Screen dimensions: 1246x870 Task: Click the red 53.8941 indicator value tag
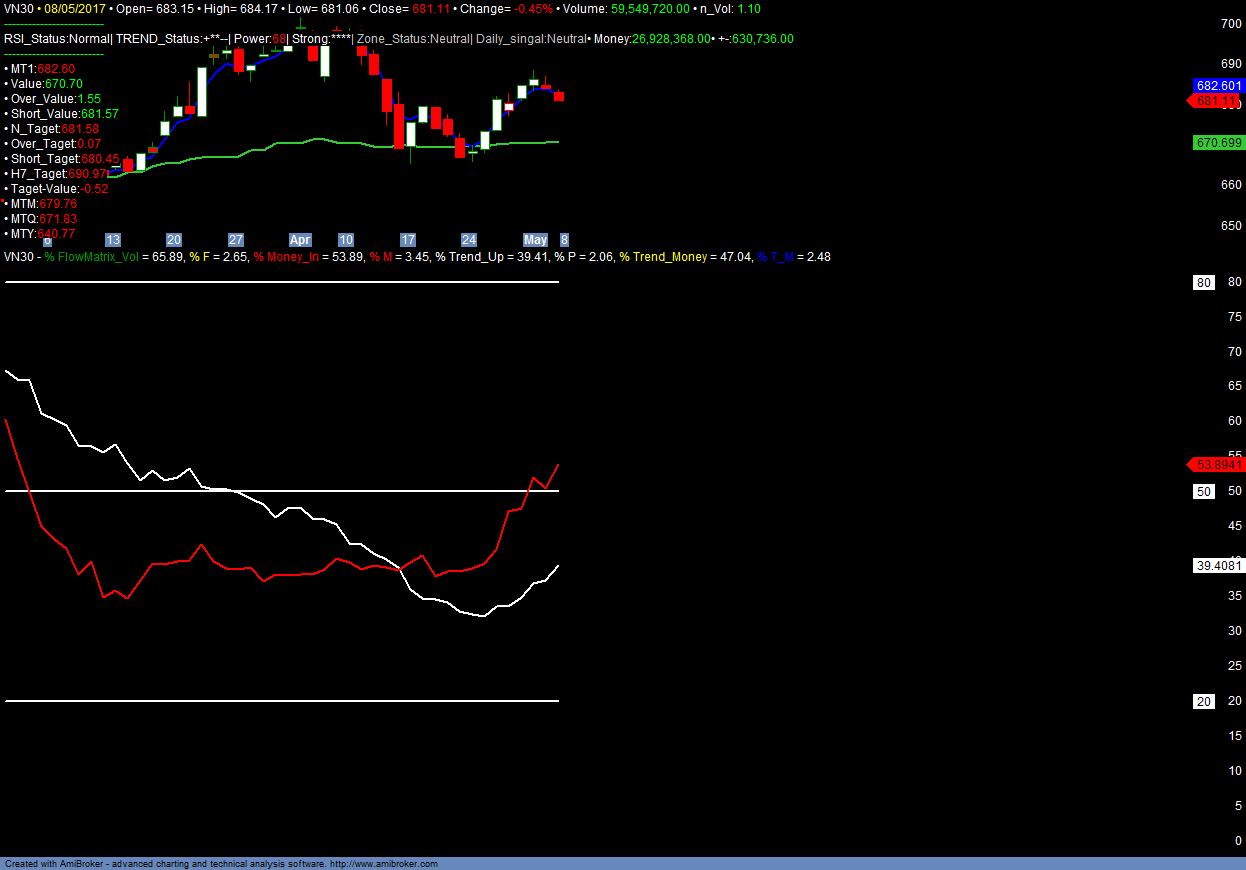point(1218,465)
